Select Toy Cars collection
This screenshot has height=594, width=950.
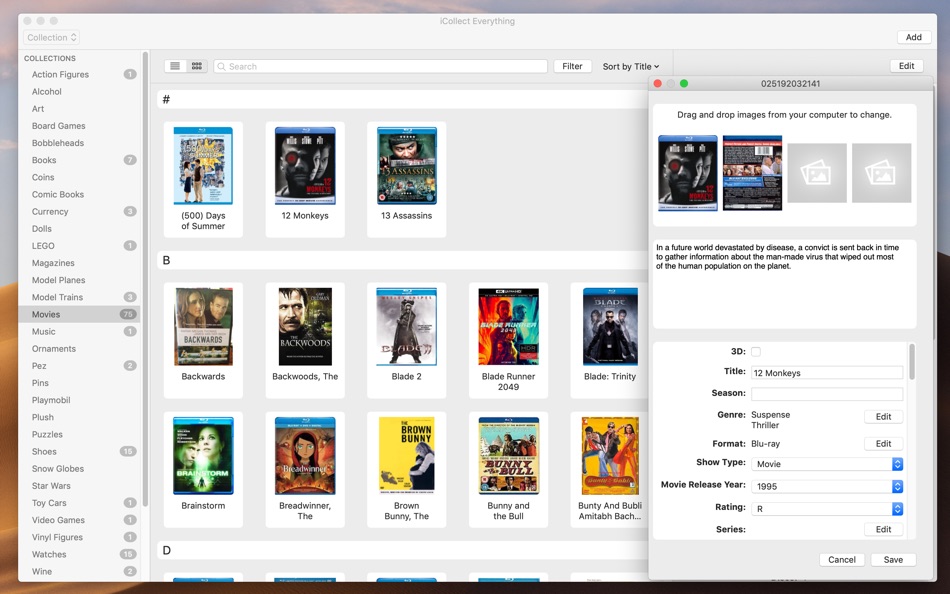pyautogui.click(x=79, y=503)
